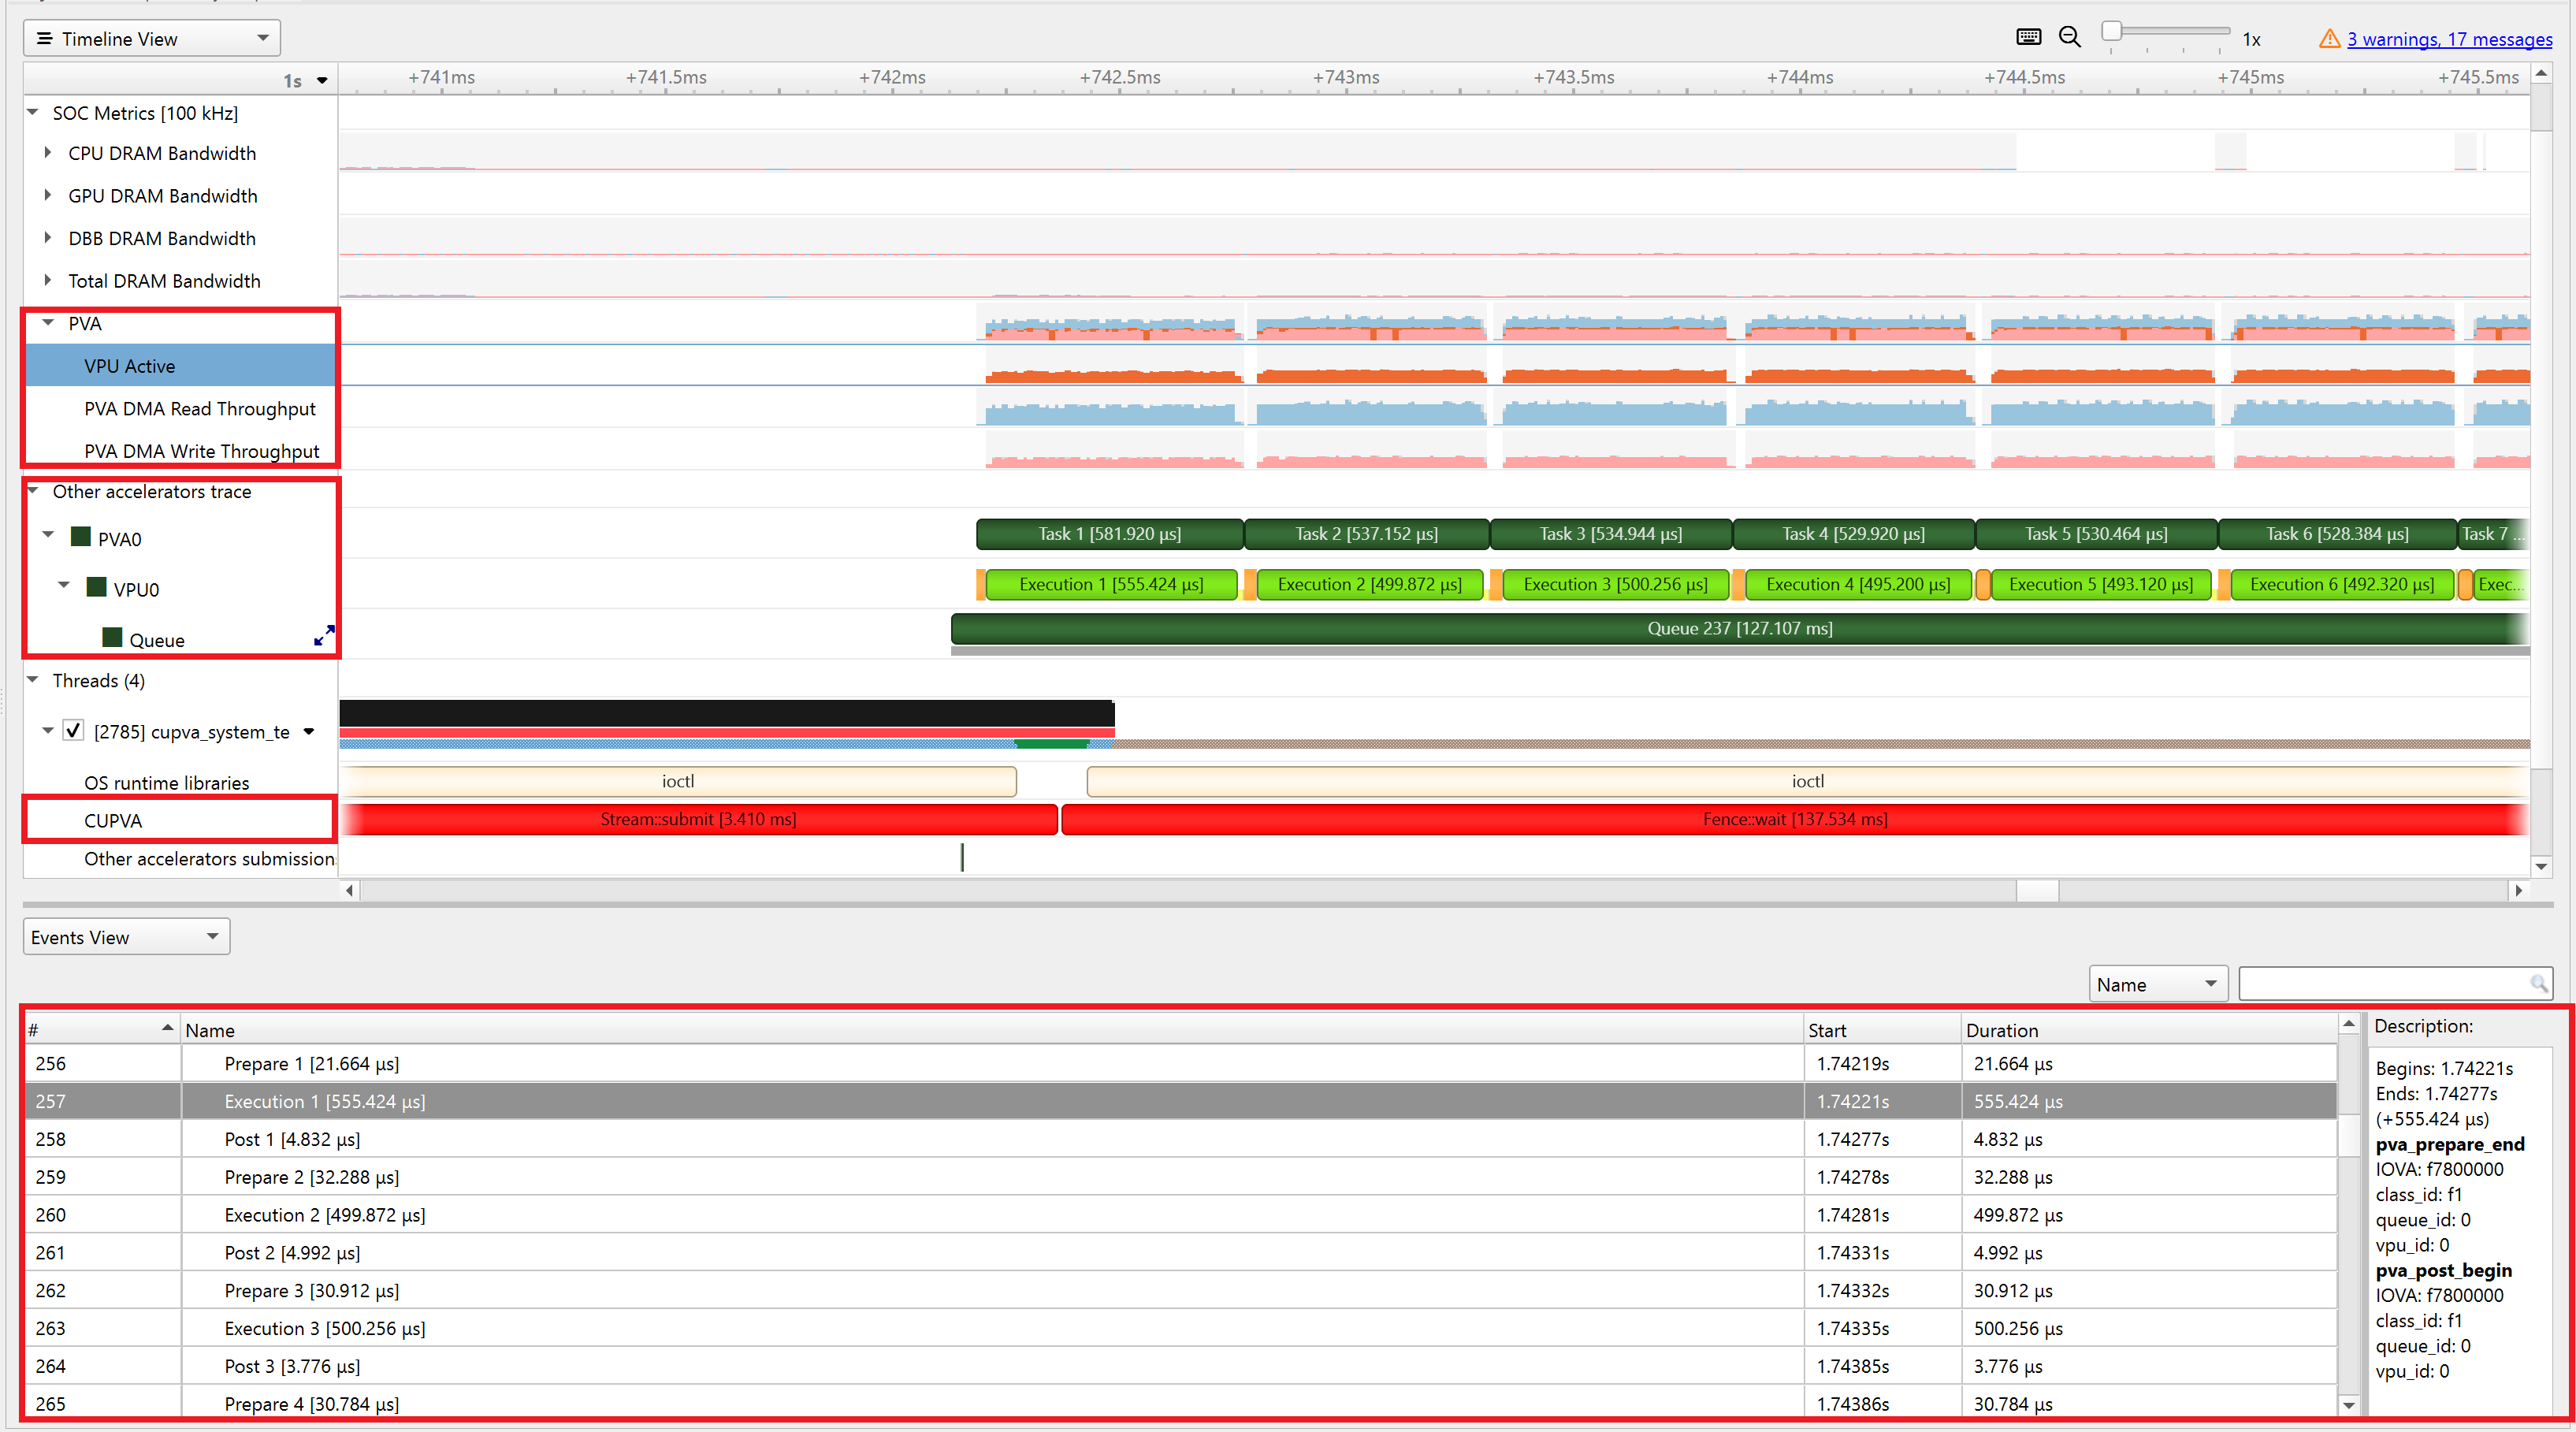This screenshot has width=2576, height=1432.
Task: Click the timeline zoom slider handle
Action: [2111, 31]
